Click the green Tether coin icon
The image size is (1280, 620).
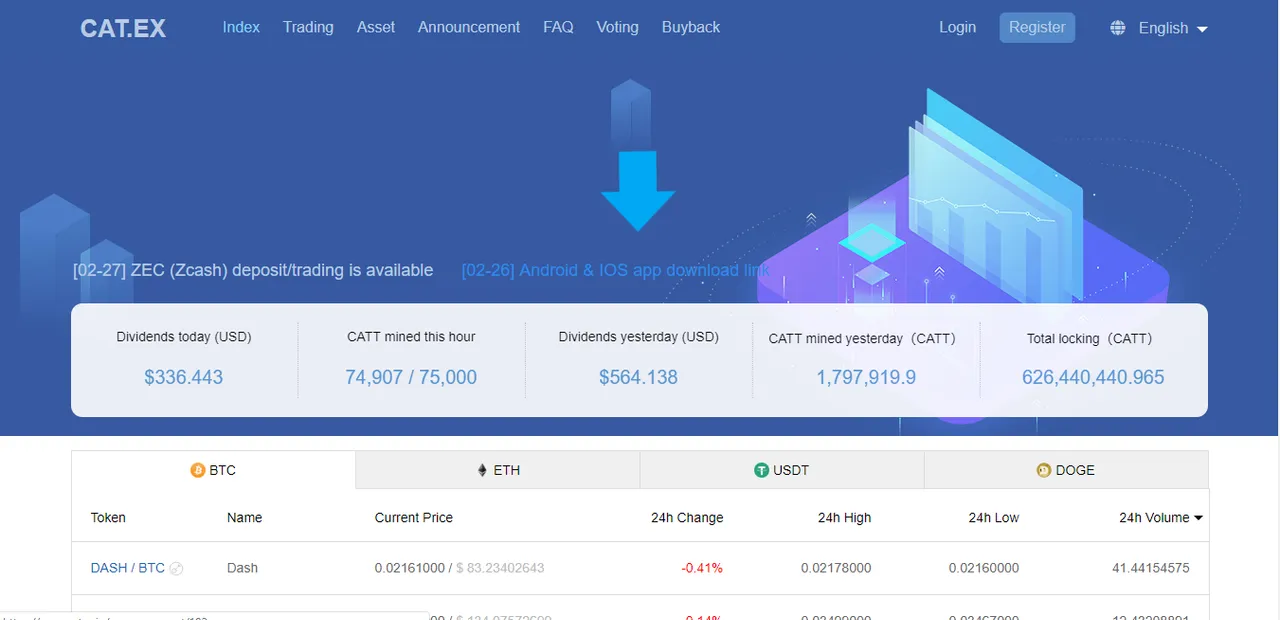point(762,470)
